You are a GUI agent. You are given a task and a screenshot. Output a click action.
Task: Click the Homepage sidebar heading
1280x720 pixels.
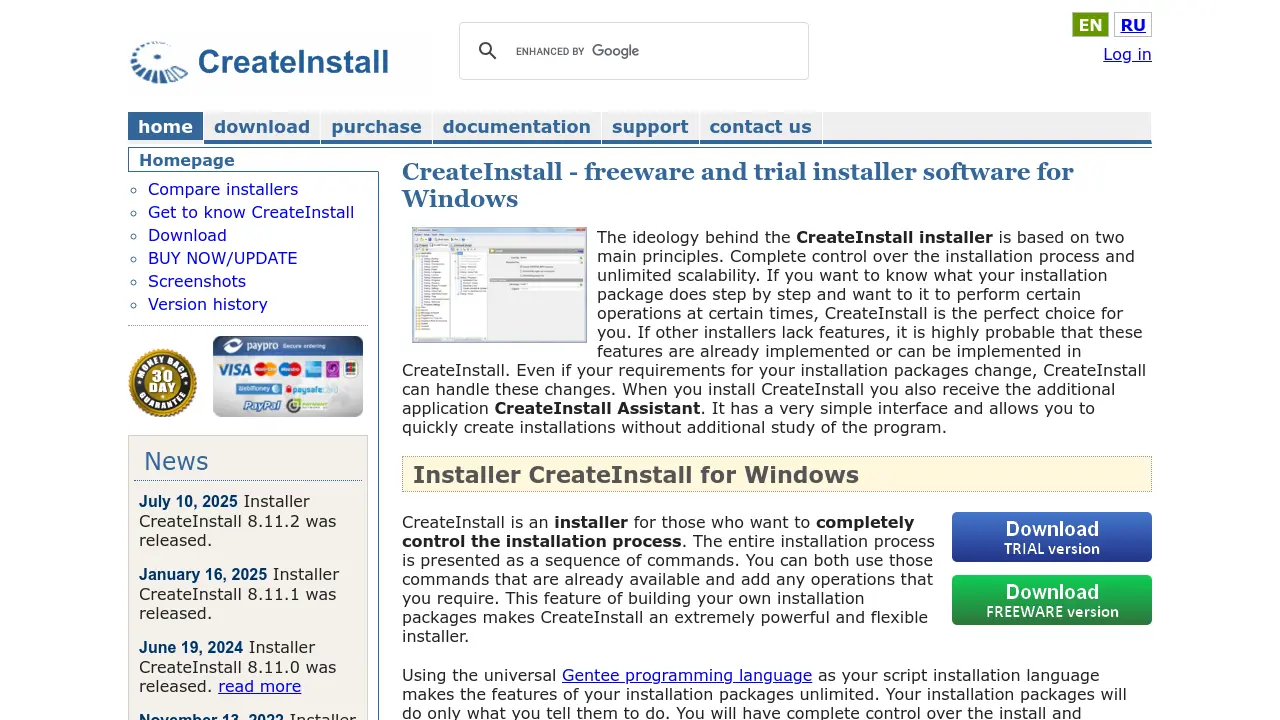click(187, 160)
